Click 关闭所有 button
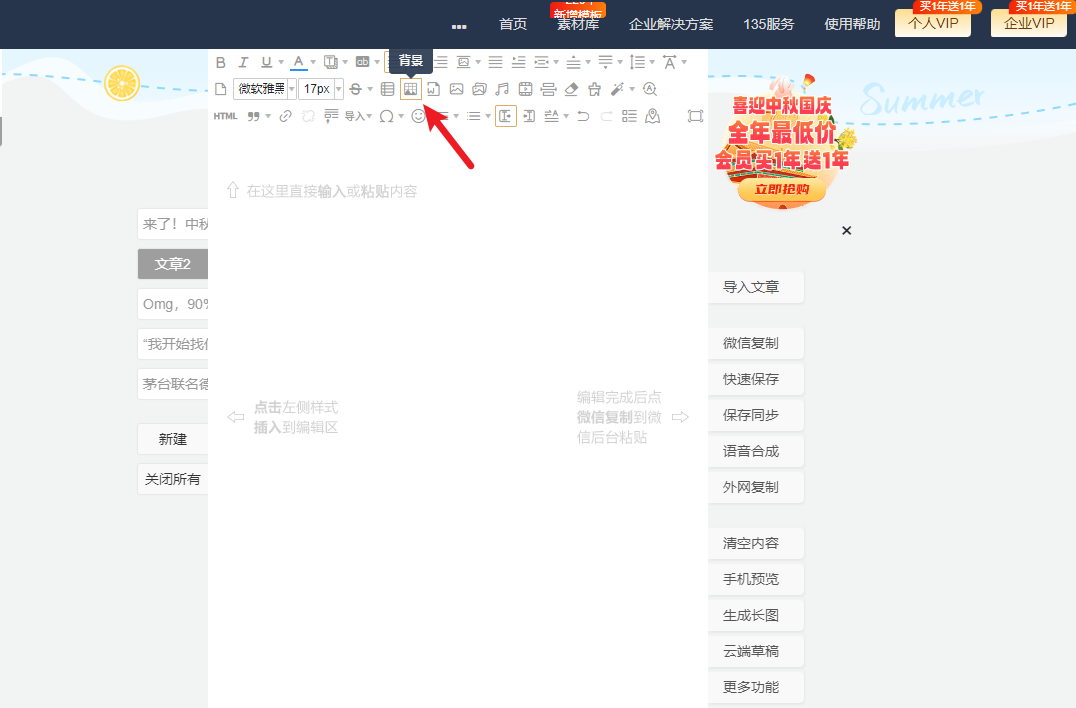The width and height of the screenshot is (1076, 708). pyautogui.click(x=173, y=479)
